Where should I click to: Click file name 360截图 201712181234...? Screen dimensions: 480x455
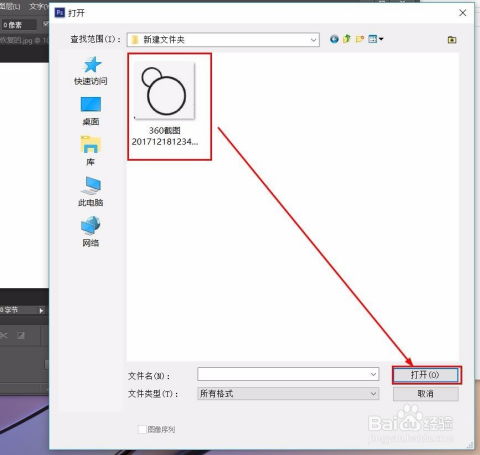pyautogui.click(x=165, y=136)
